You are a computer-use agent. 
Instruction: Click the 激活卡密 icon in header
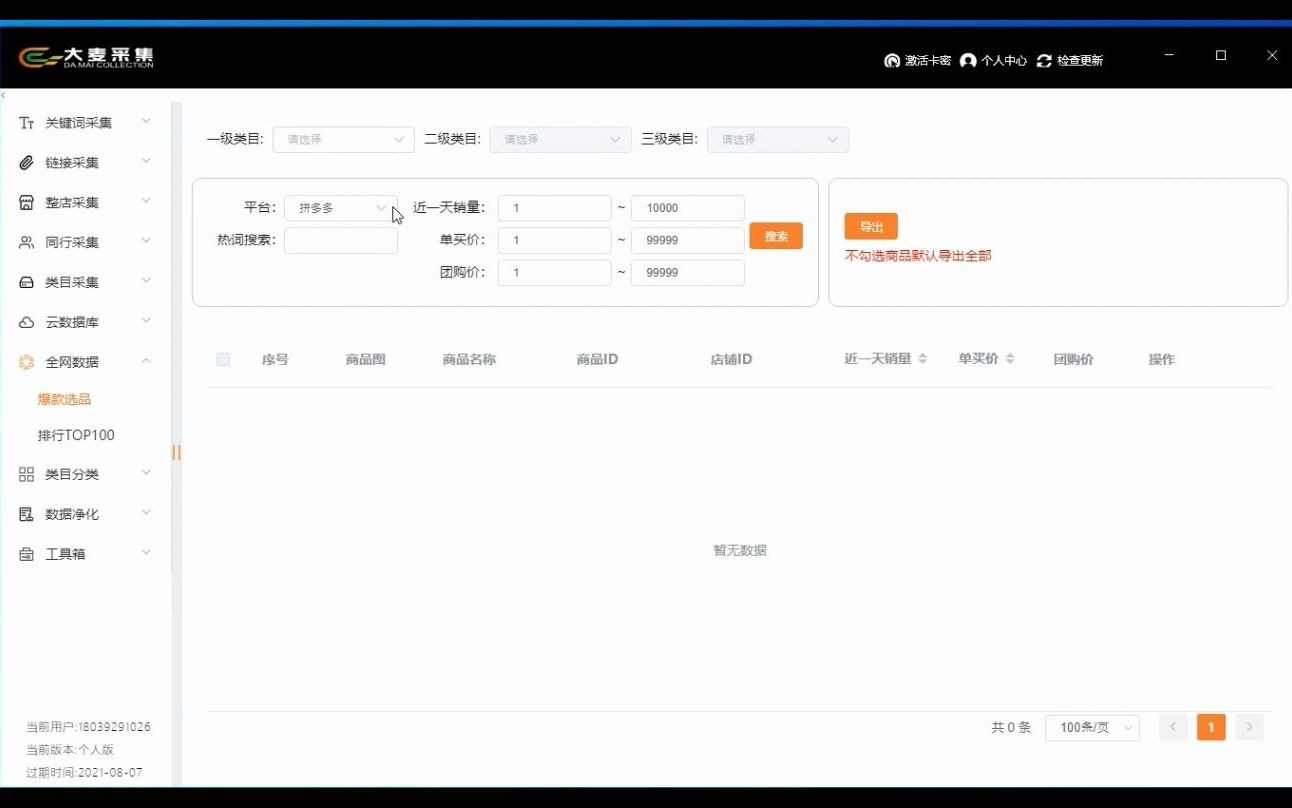click(x=892, y=61)
